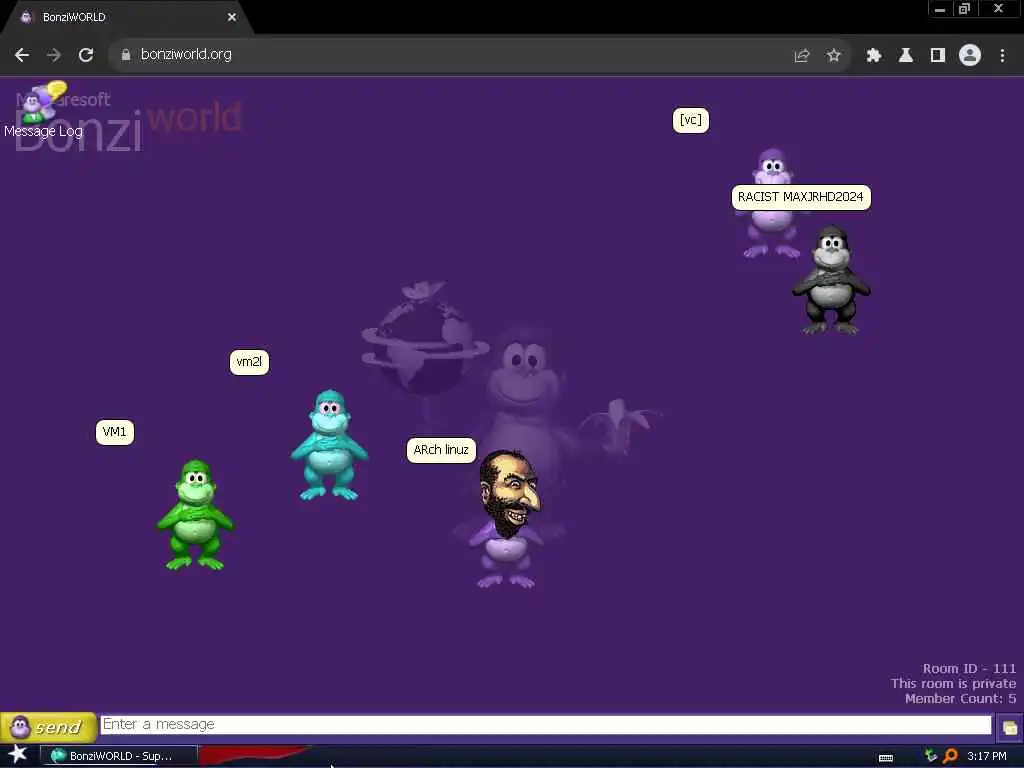Viewport: 1024px width, 768px height.
Task: Open Chrome three-dot menu
Action: coord(1002,56)
